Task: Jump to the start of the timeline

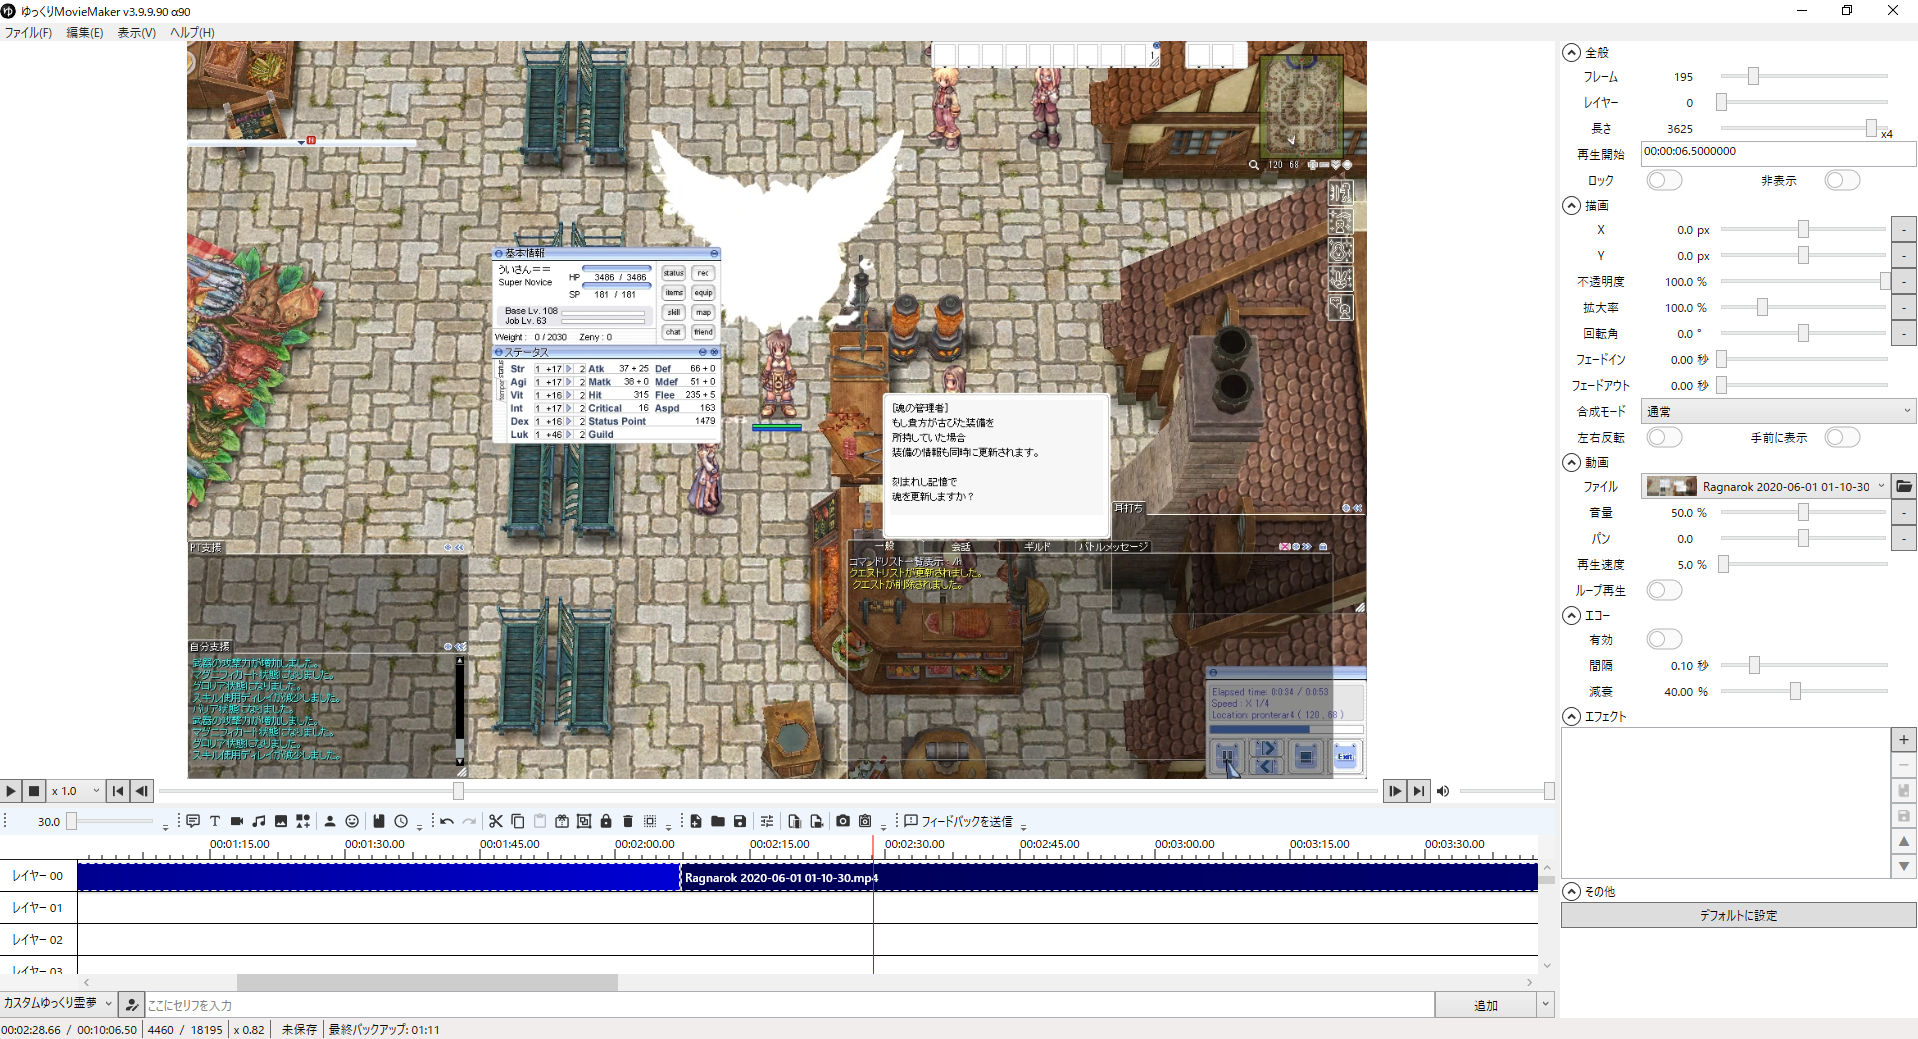Action: (x=118, y=791)
